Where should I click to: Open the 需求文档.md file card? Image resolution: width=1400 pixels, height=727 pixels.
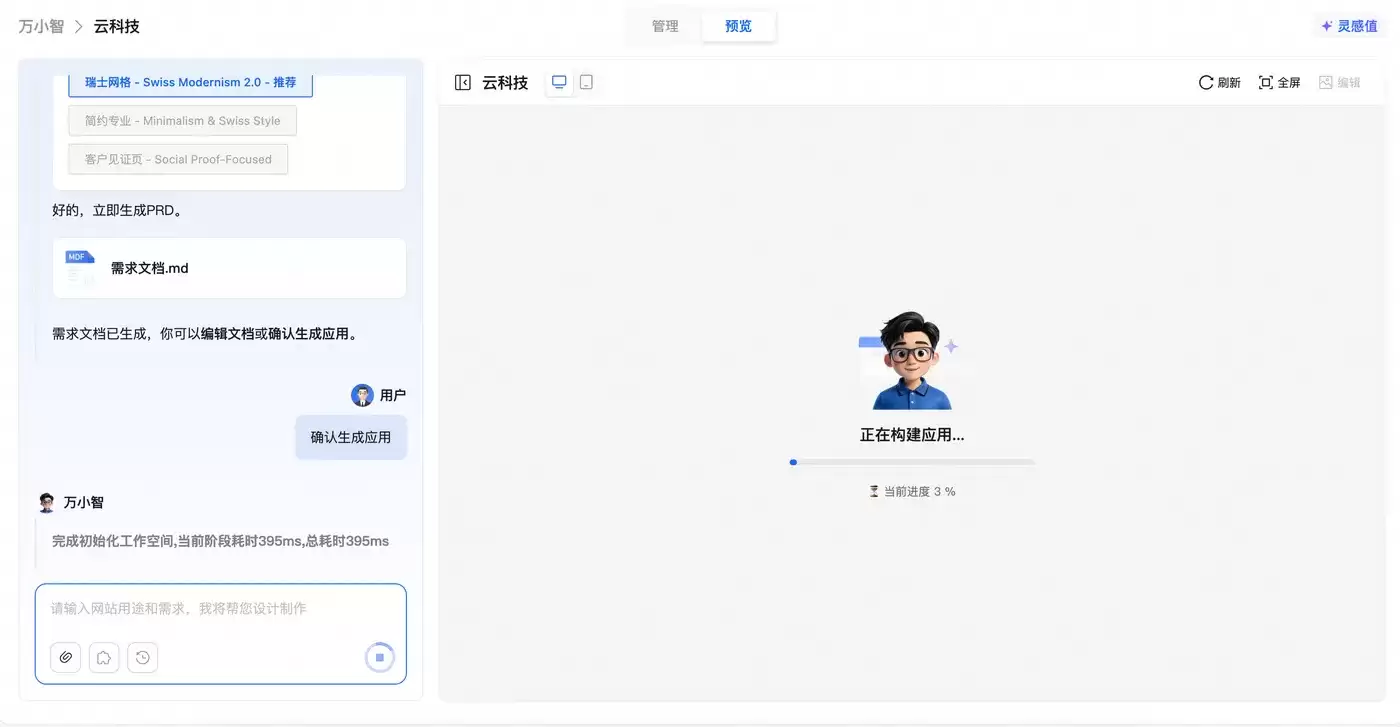point(229,268)
